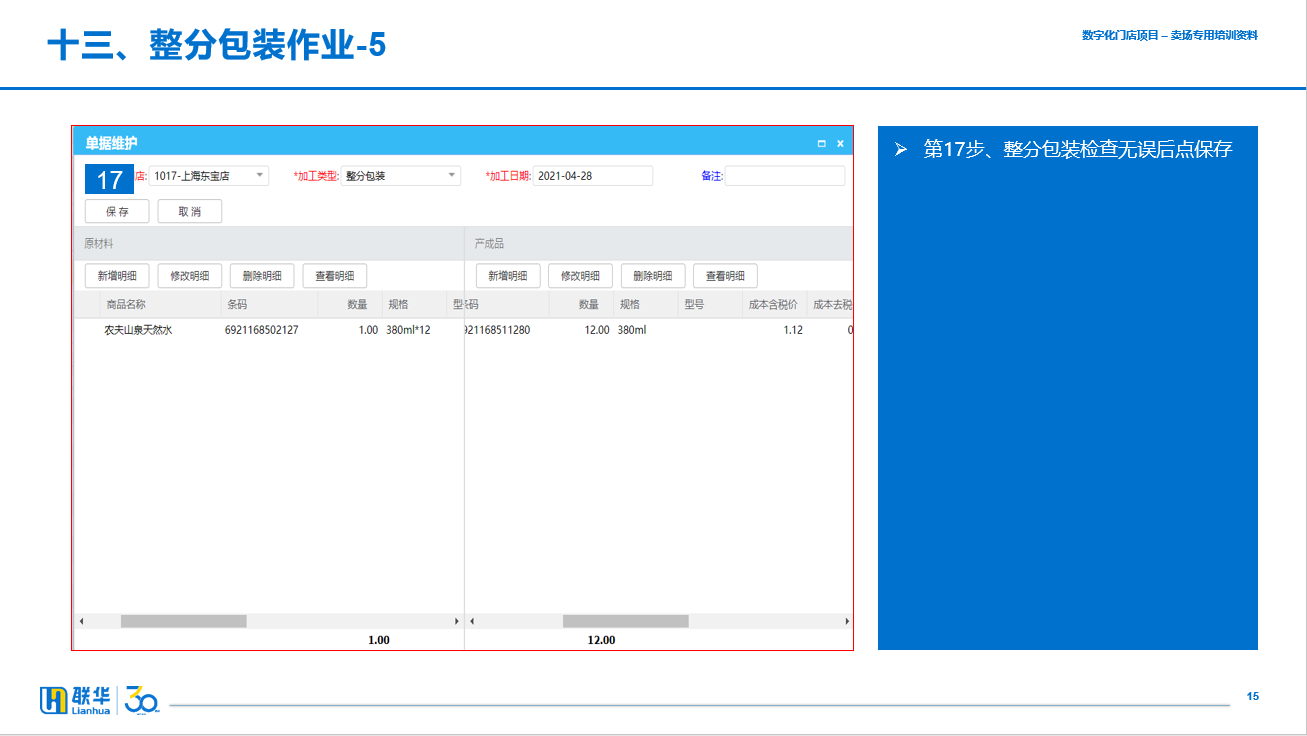
Task: Click the 数量 column header in 产成品
Action: coord(580,304)
